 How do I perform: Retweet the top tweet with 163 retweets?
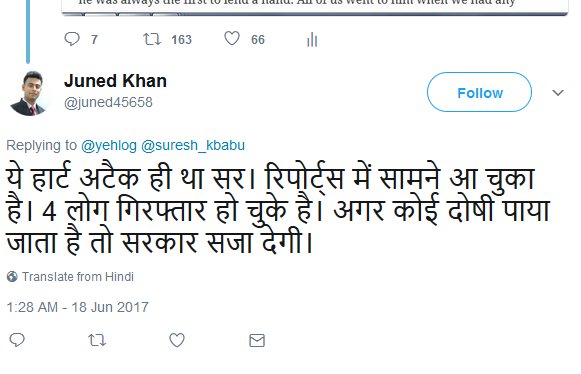coord(152,39)
